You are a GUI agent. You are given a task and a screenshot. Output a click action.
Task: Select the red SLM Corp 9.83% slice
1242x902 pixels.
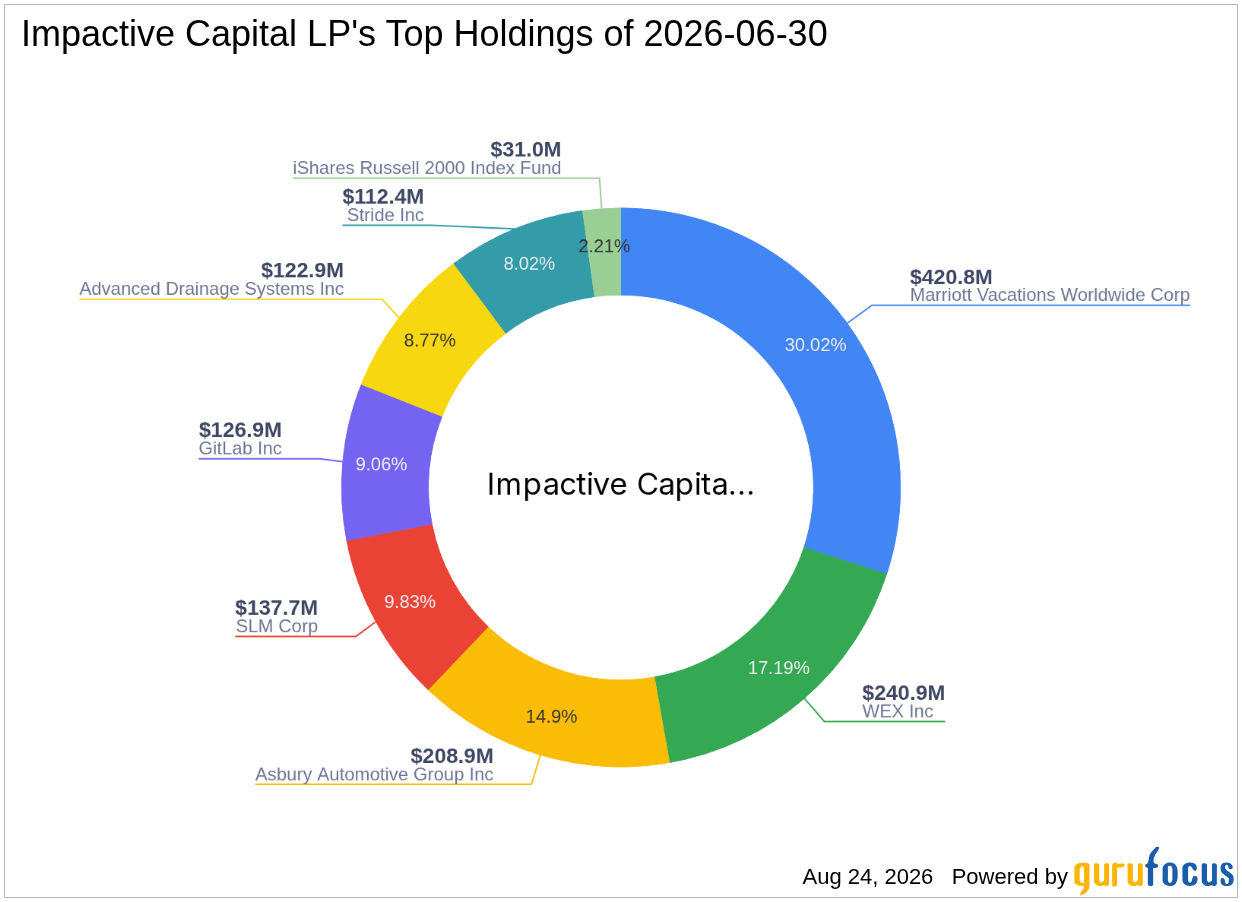pyautogui.click(x=410, y=602)
